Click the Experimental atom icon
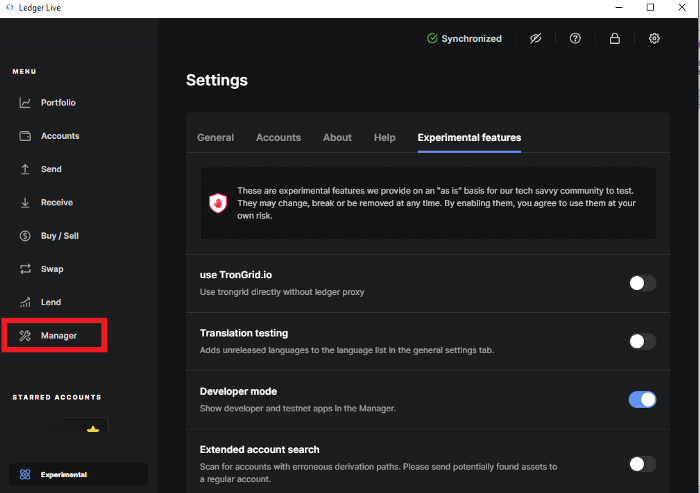The width and height of the screenshot is (700, 493). coord(25,474)
